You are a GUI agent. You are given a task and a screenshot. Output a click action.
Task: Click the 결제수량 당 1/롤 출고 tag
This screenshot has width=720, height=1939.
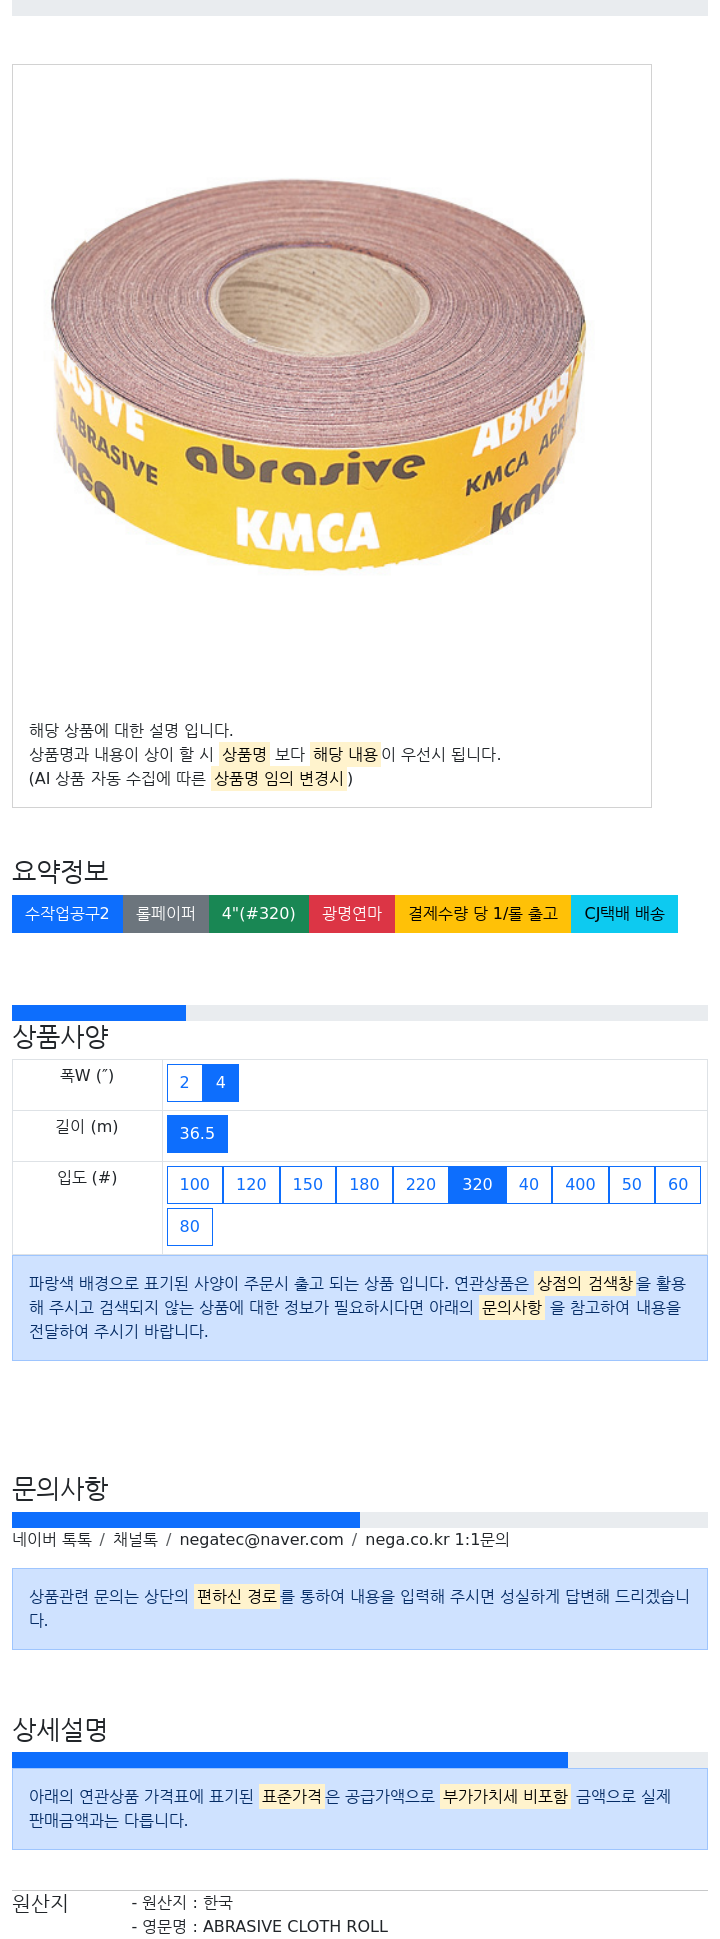[x=483, y=914]
